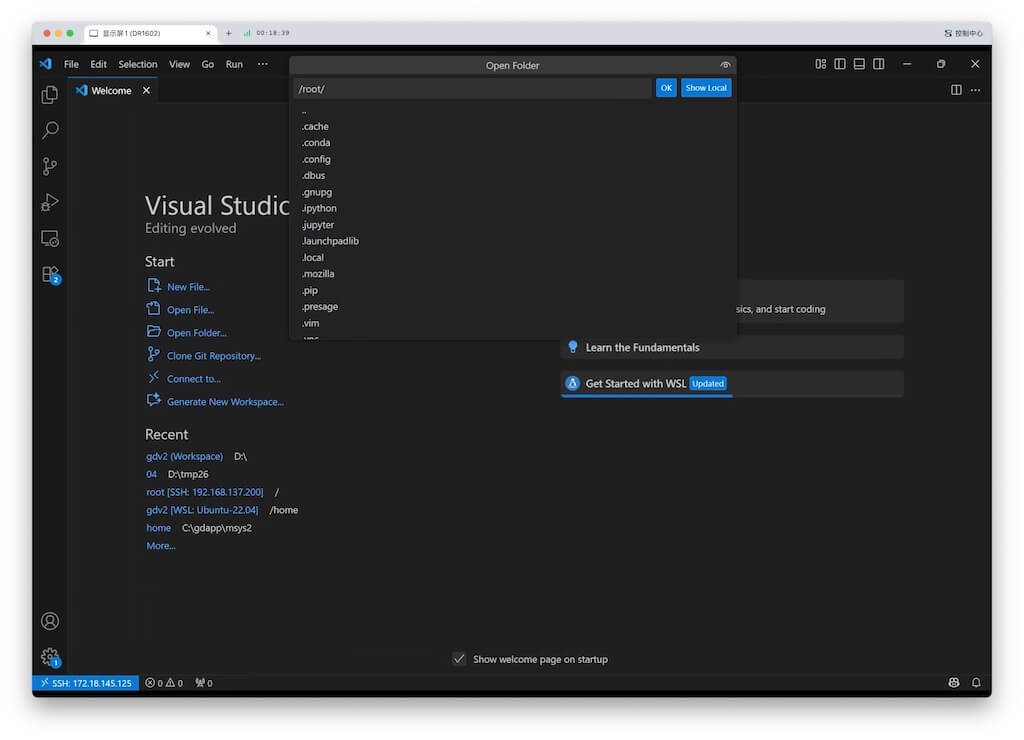Select the Welcome tab
The width and height of the screenshot is (1024, 740).
110,90
